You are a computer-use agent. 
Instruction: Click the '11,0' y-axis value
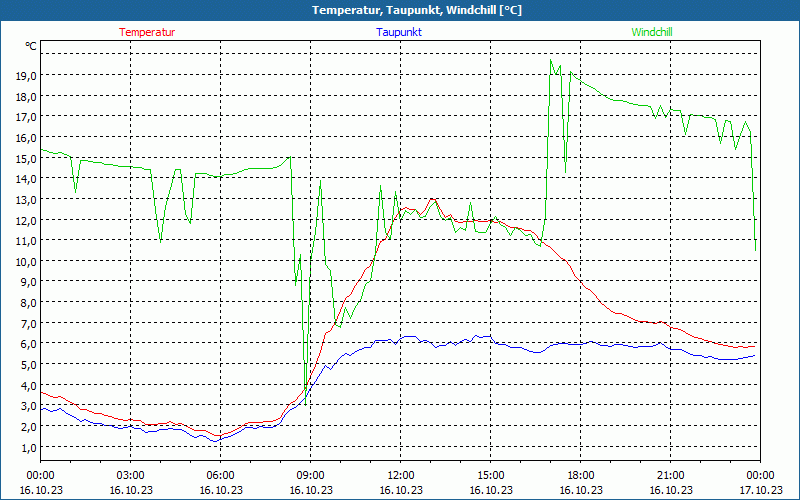(27, 241)
